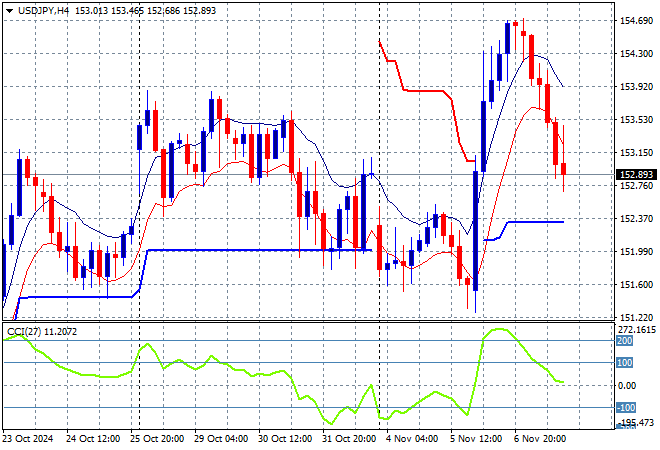Image resolution: width=660 pixels, height=450 pixels.
Task: Click the 29 Oct 04:00 time label
Action: pyautogui.click(x=221, y=439)
